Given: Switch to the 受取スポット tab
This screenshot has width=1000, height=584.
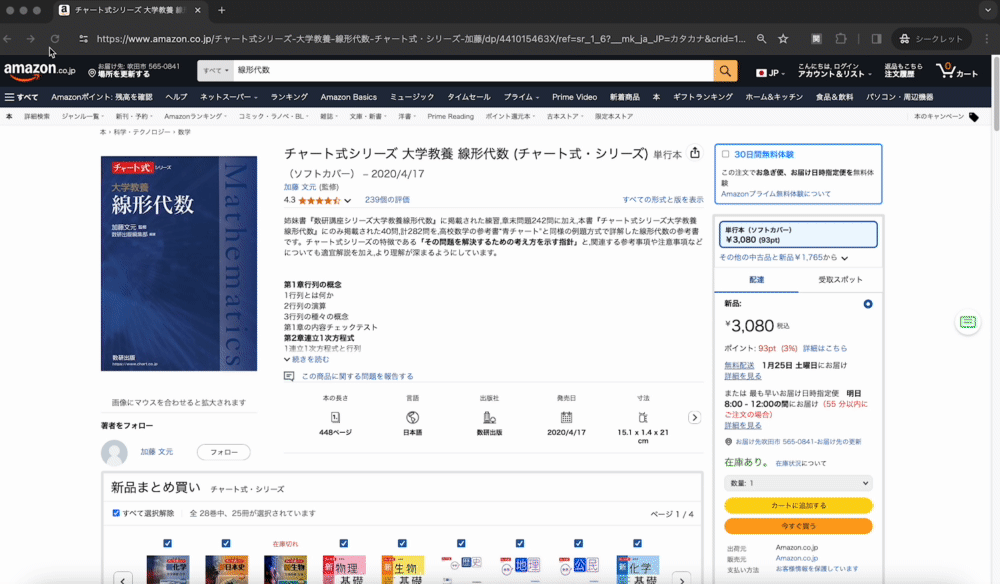Looking at the screenshot, I should 840,280.
